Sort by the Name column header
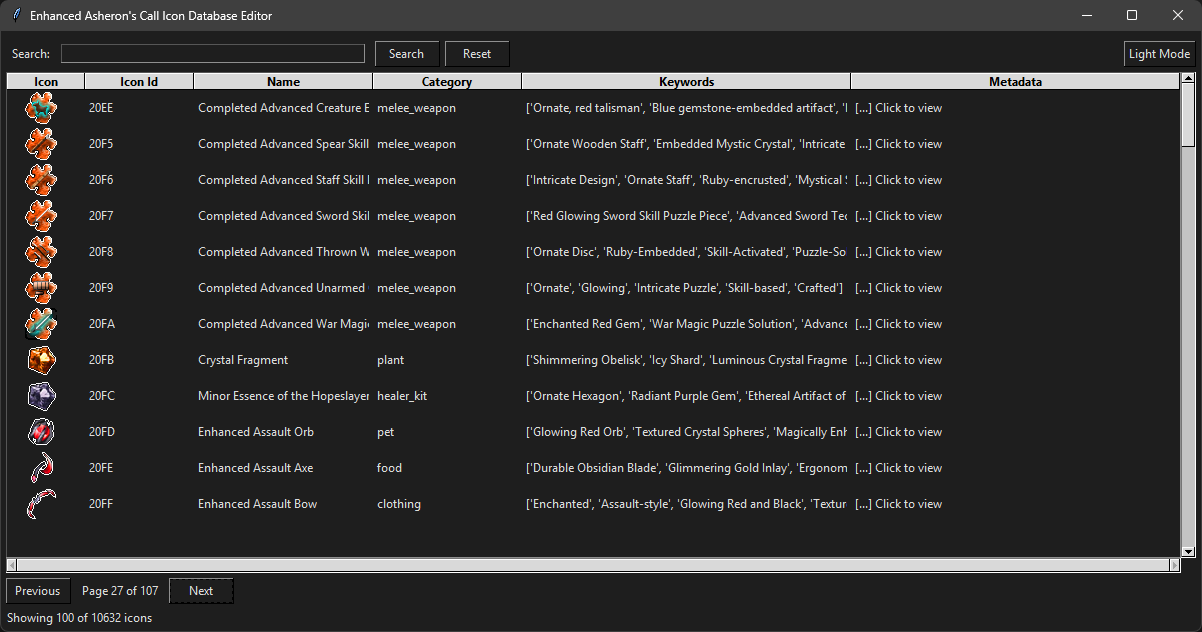Image resolution: width=1202 pixels, height=632 pixels. click(283, 82)
